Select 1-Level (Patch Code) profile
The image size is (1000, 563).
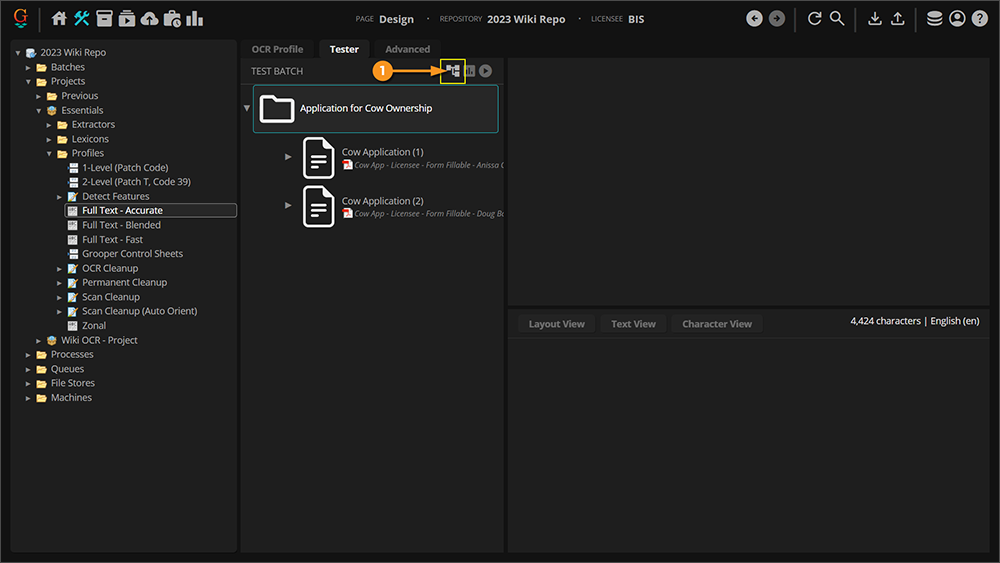[x=125, y=168]
